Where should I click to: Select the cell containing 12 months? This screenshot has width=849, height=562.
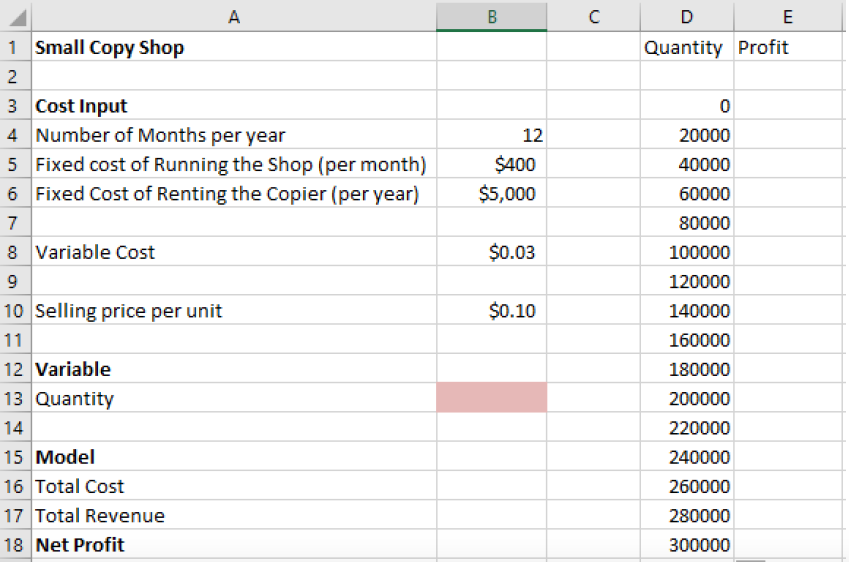(491, 135)
